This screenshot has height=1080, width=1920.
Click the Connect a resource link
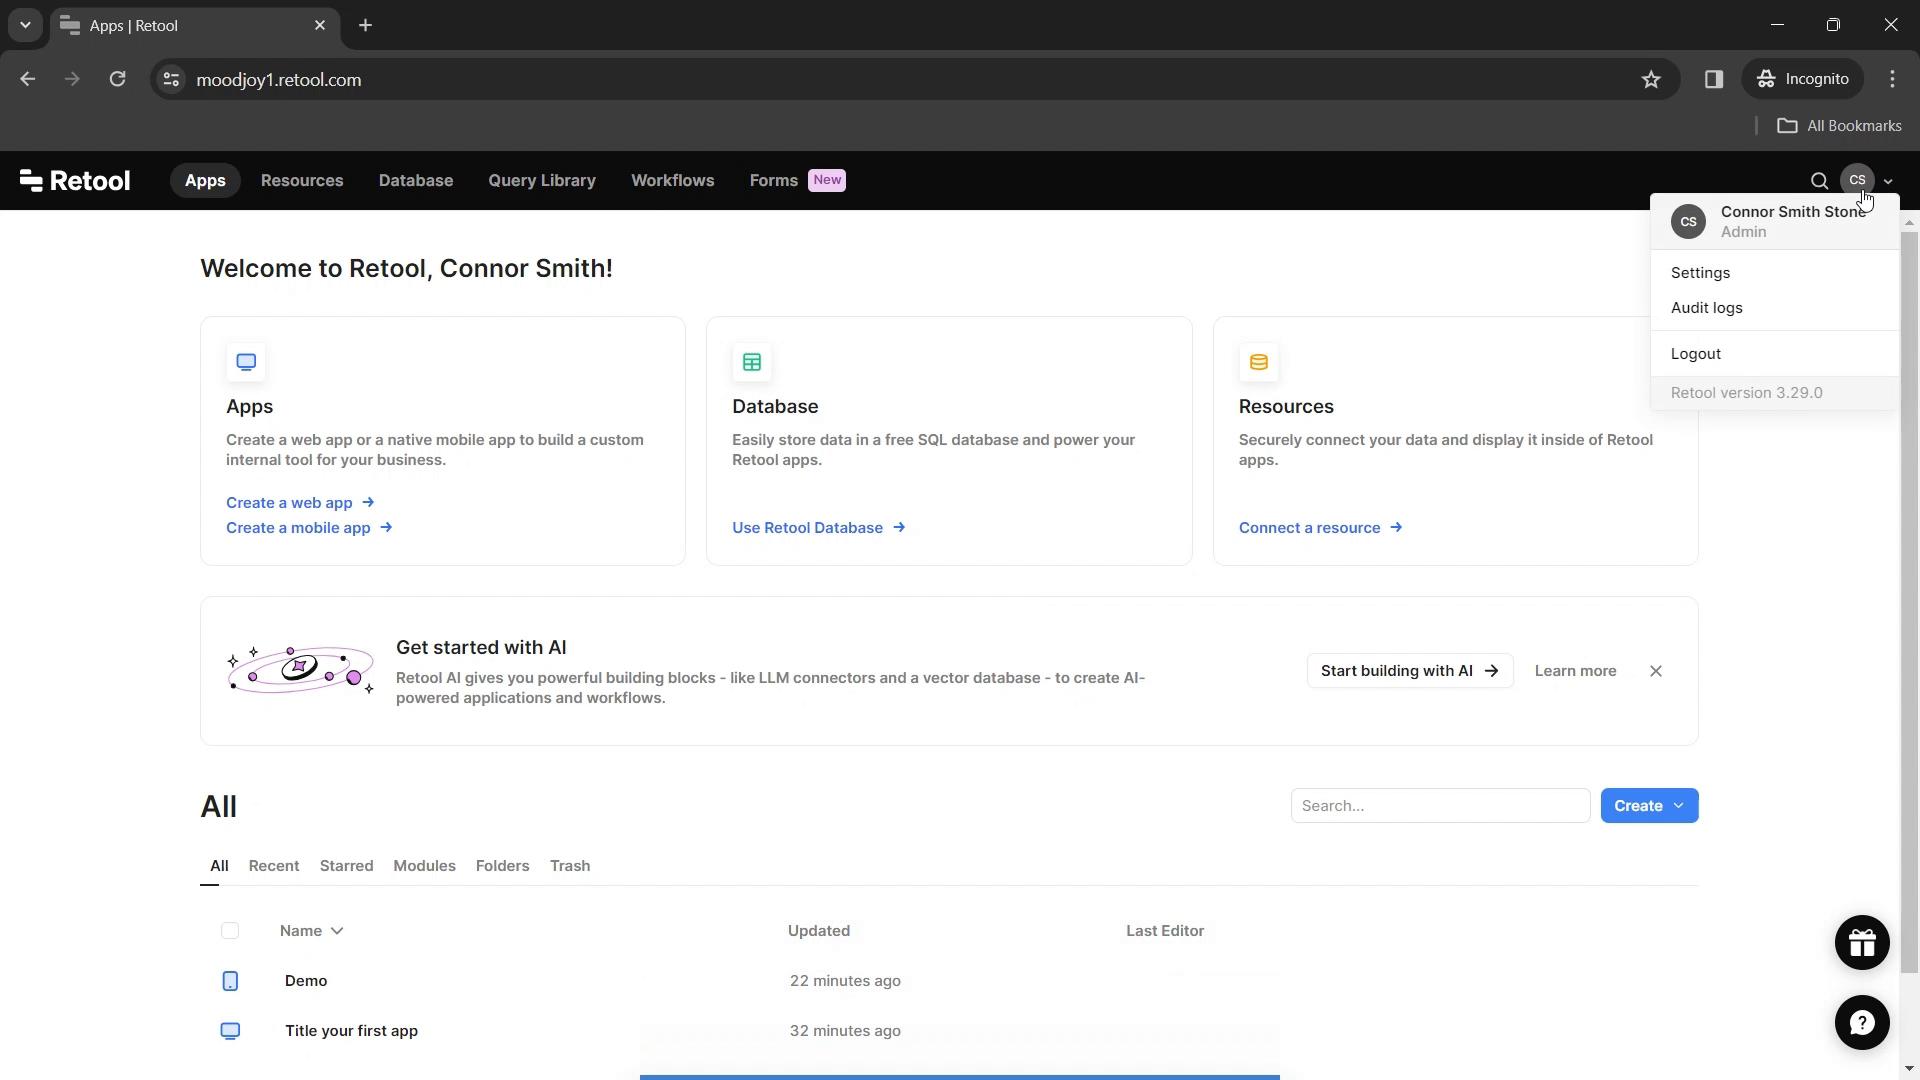1320,527
